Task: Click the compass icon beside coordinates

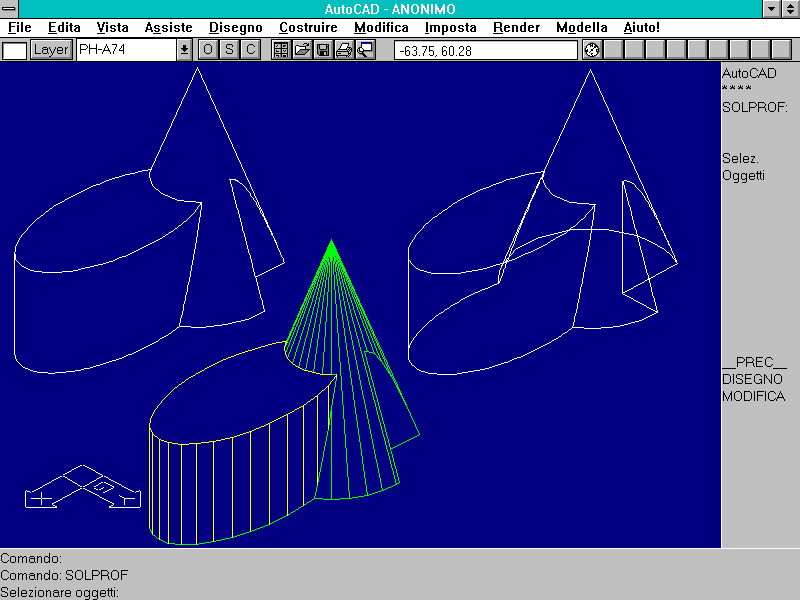Action: click(592, 50)
